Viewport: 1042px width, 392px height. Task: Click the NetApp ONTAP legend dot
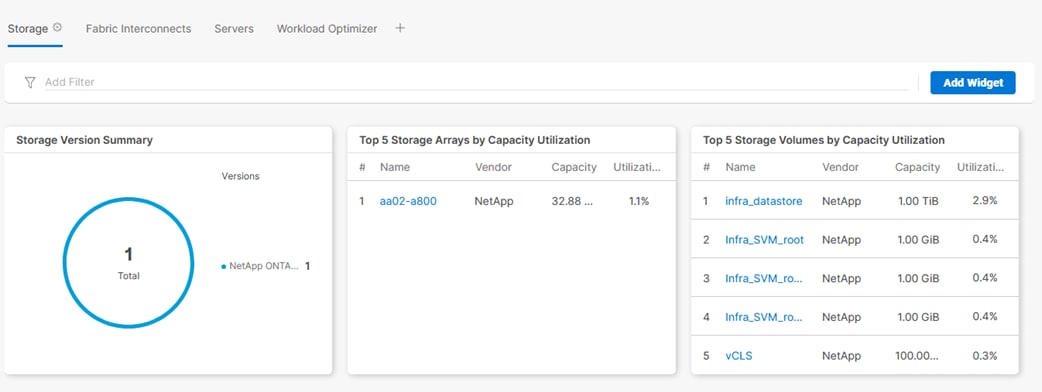coord(224,266)
